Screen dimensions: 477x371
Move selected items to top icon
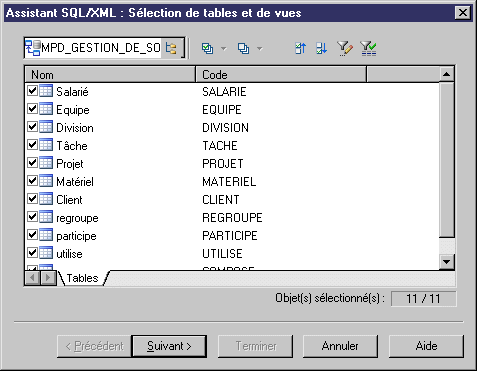pyautogui.click(x=300, y=49)
